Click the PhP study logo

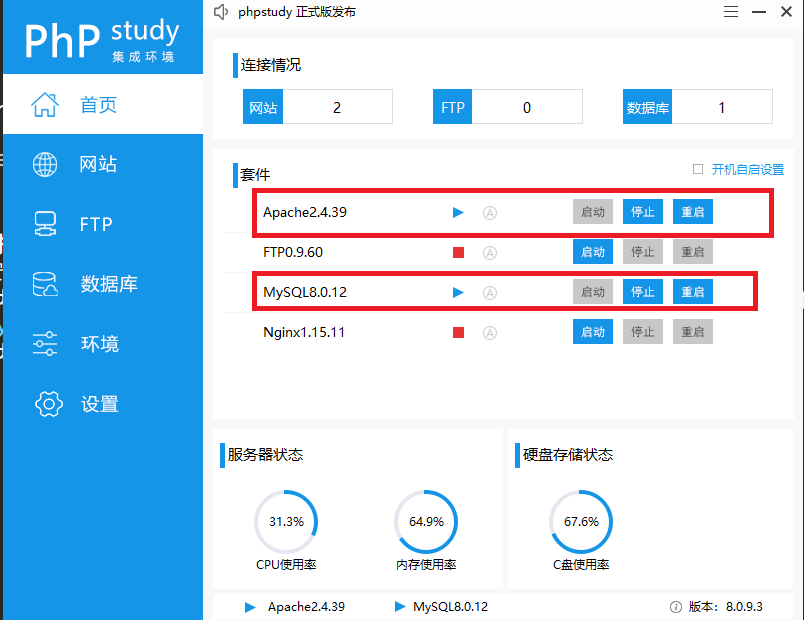pyautogui.click(x=102, y=39)
